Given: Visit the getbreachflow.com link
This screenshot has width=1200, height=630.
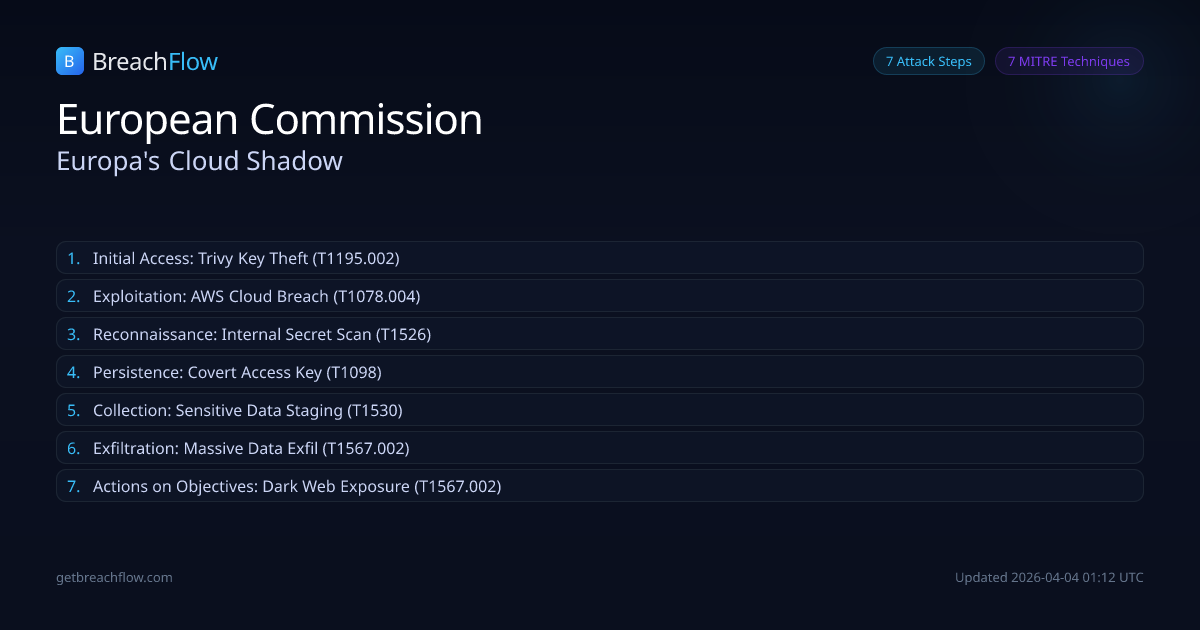Looking at the screenshot, I should 115,577.
